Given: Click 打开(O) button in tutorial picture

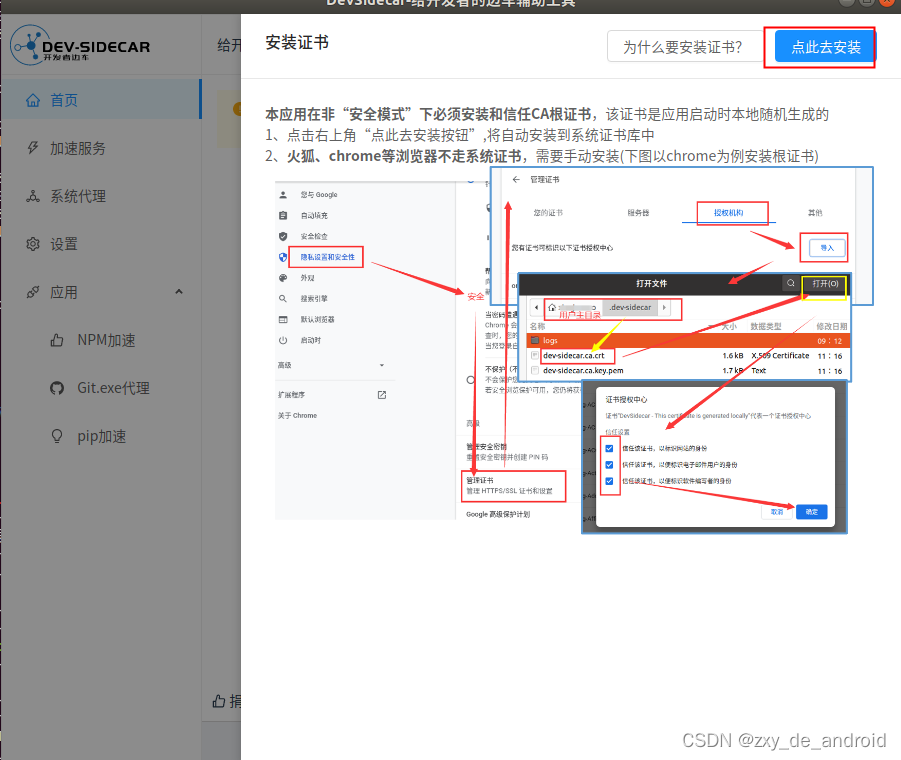Looking at the screenshot, I should (825, 283).
